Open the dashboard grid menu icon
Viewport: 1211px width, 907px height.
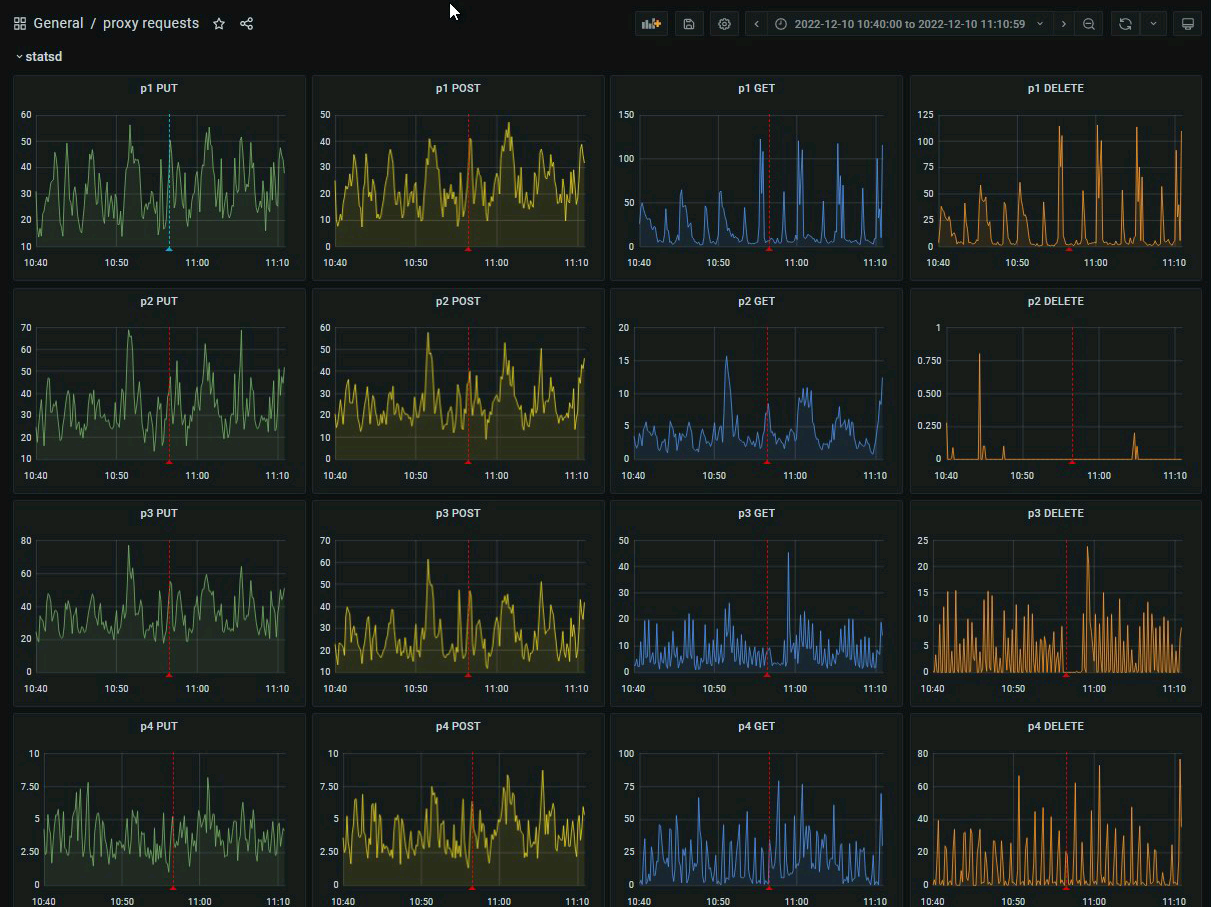20,24
